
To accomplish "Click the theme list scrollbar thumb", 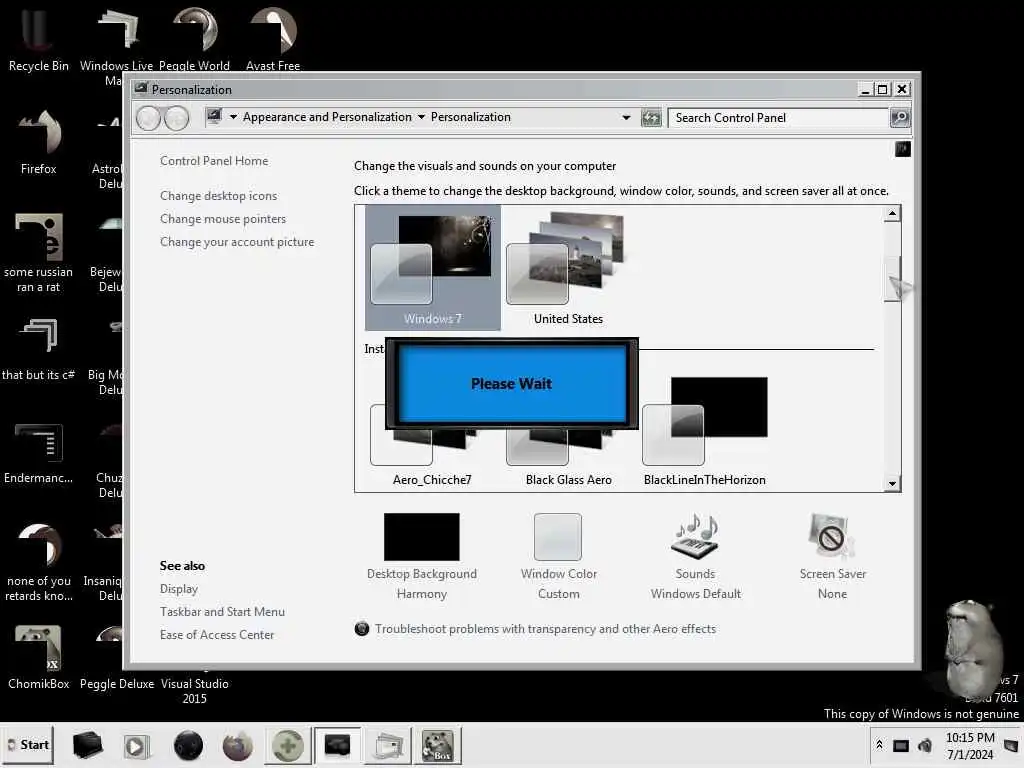I will (892, 279).
